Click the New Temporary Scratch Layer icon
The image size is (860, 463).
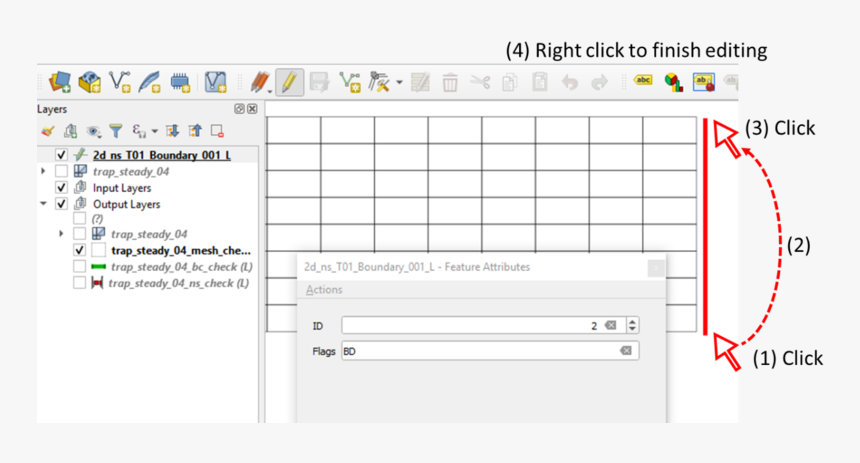coord(179,82)
